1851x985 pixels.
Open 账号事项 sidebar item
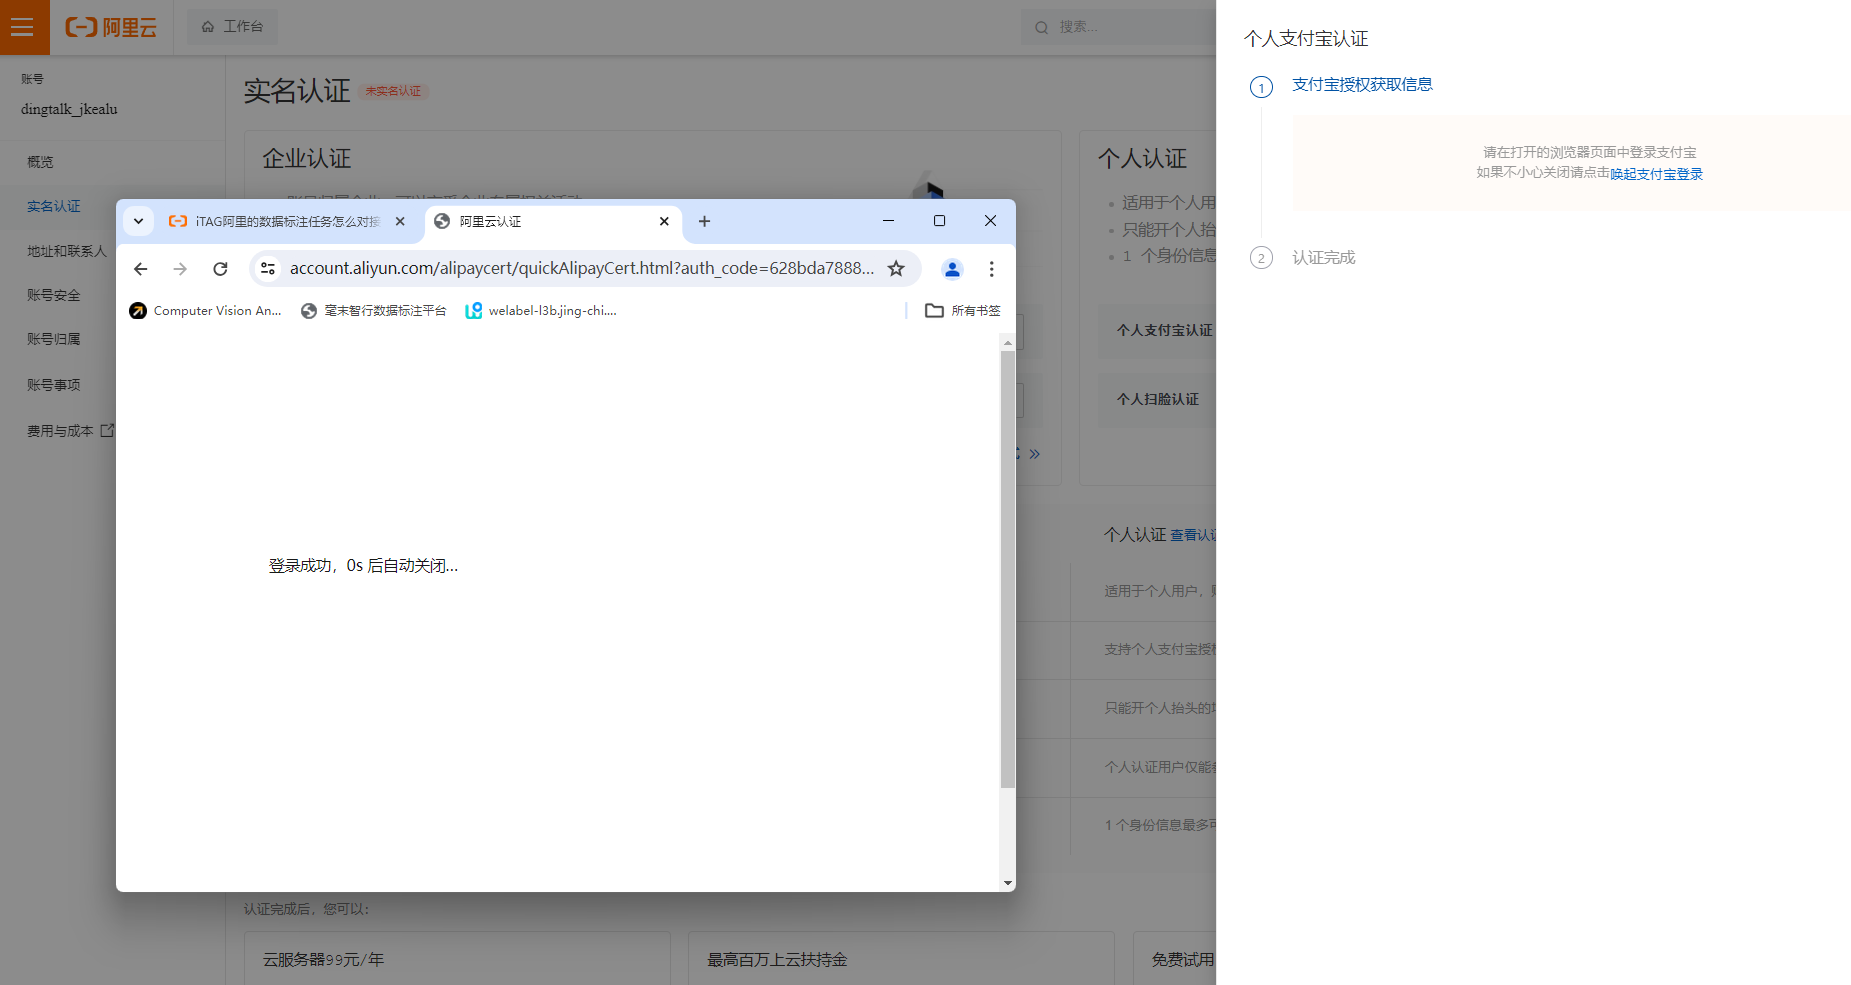coord(53,385)
